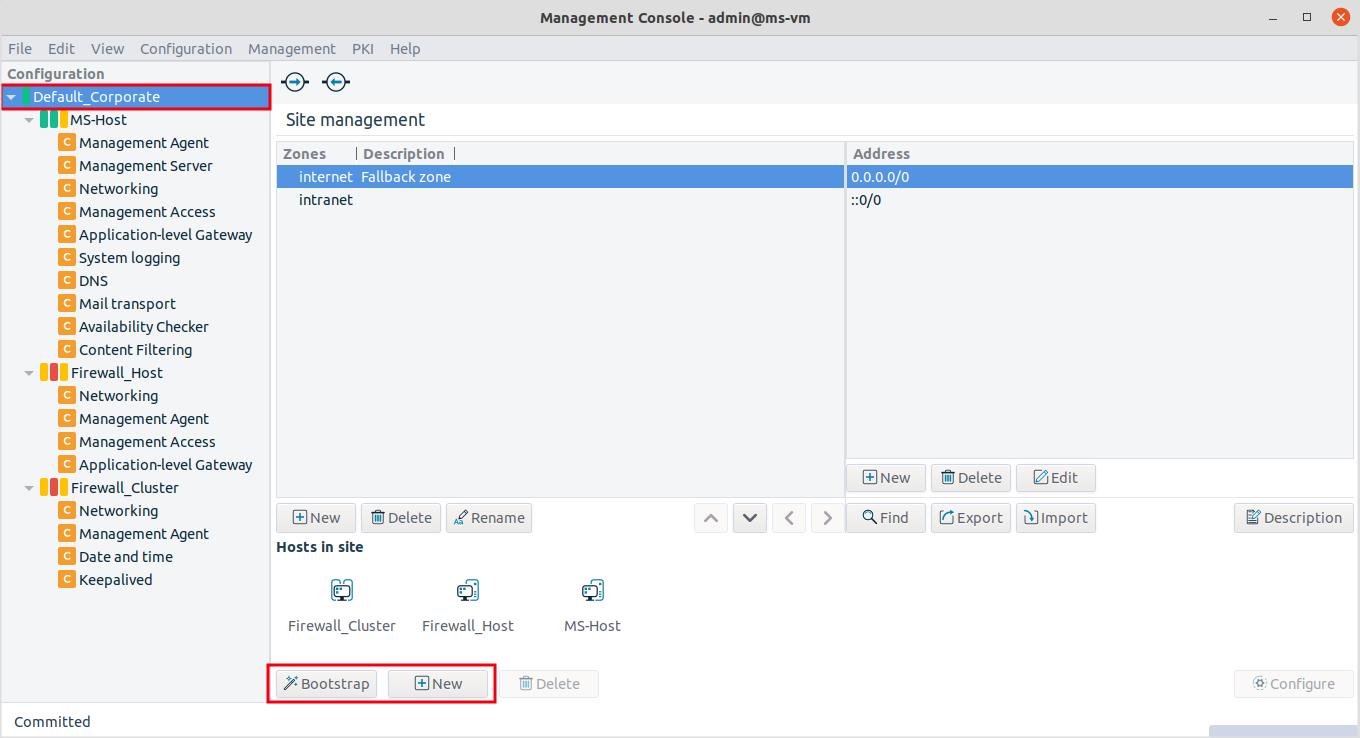The height and width of the screenshot is (738, 1360).
Task: Click the commit arrow icon in the toolbar
Action: point(295,82)
